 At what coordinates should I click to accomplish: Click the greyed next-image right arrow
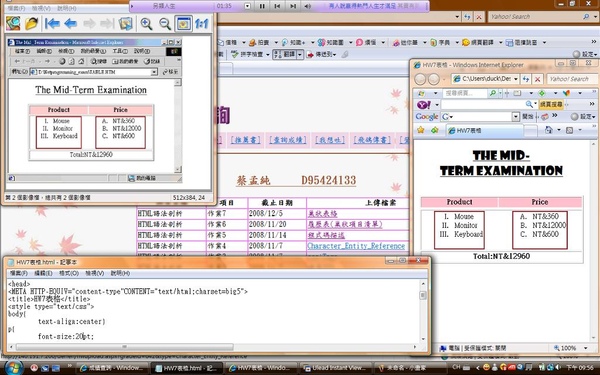pos(89,24)
